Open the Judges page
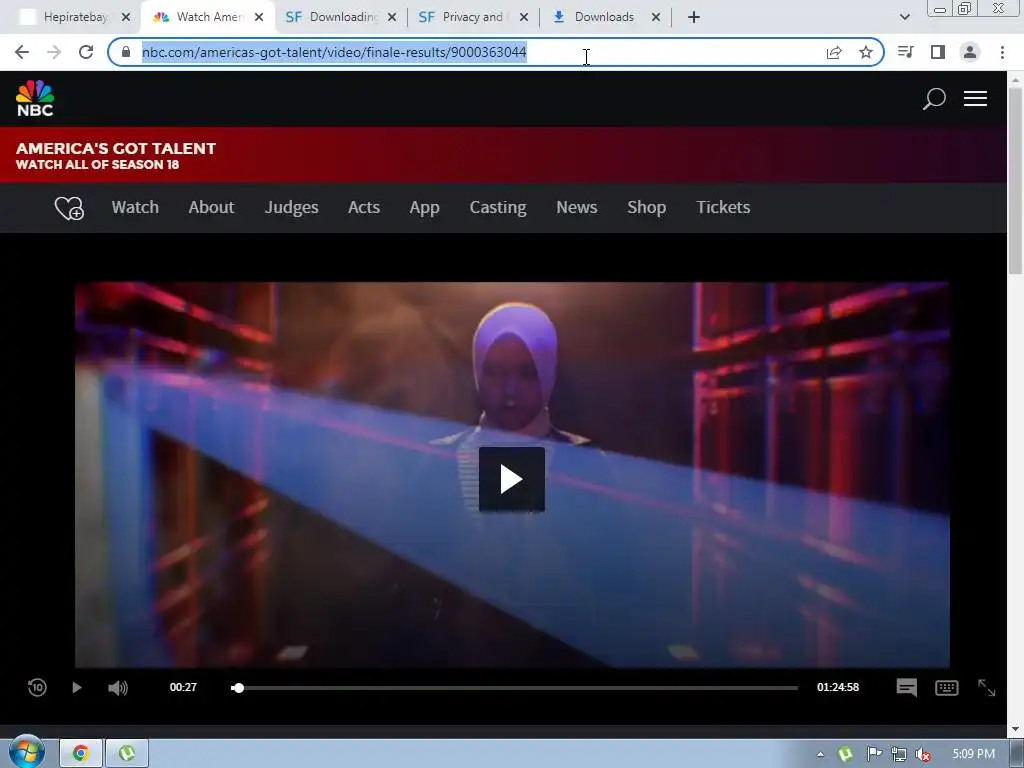The height and width of the screenshot is (768, 1024). (x=291, y=208)
